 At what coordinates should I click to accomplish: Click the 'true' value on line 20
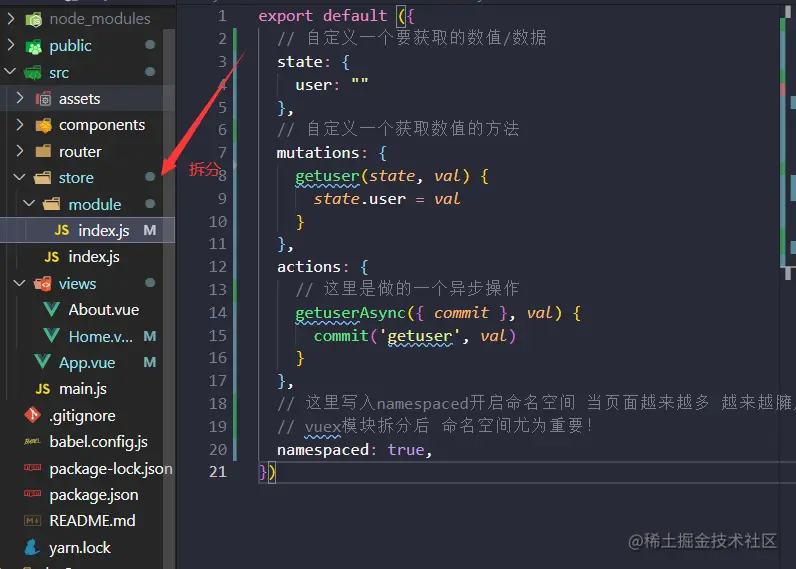406,450
